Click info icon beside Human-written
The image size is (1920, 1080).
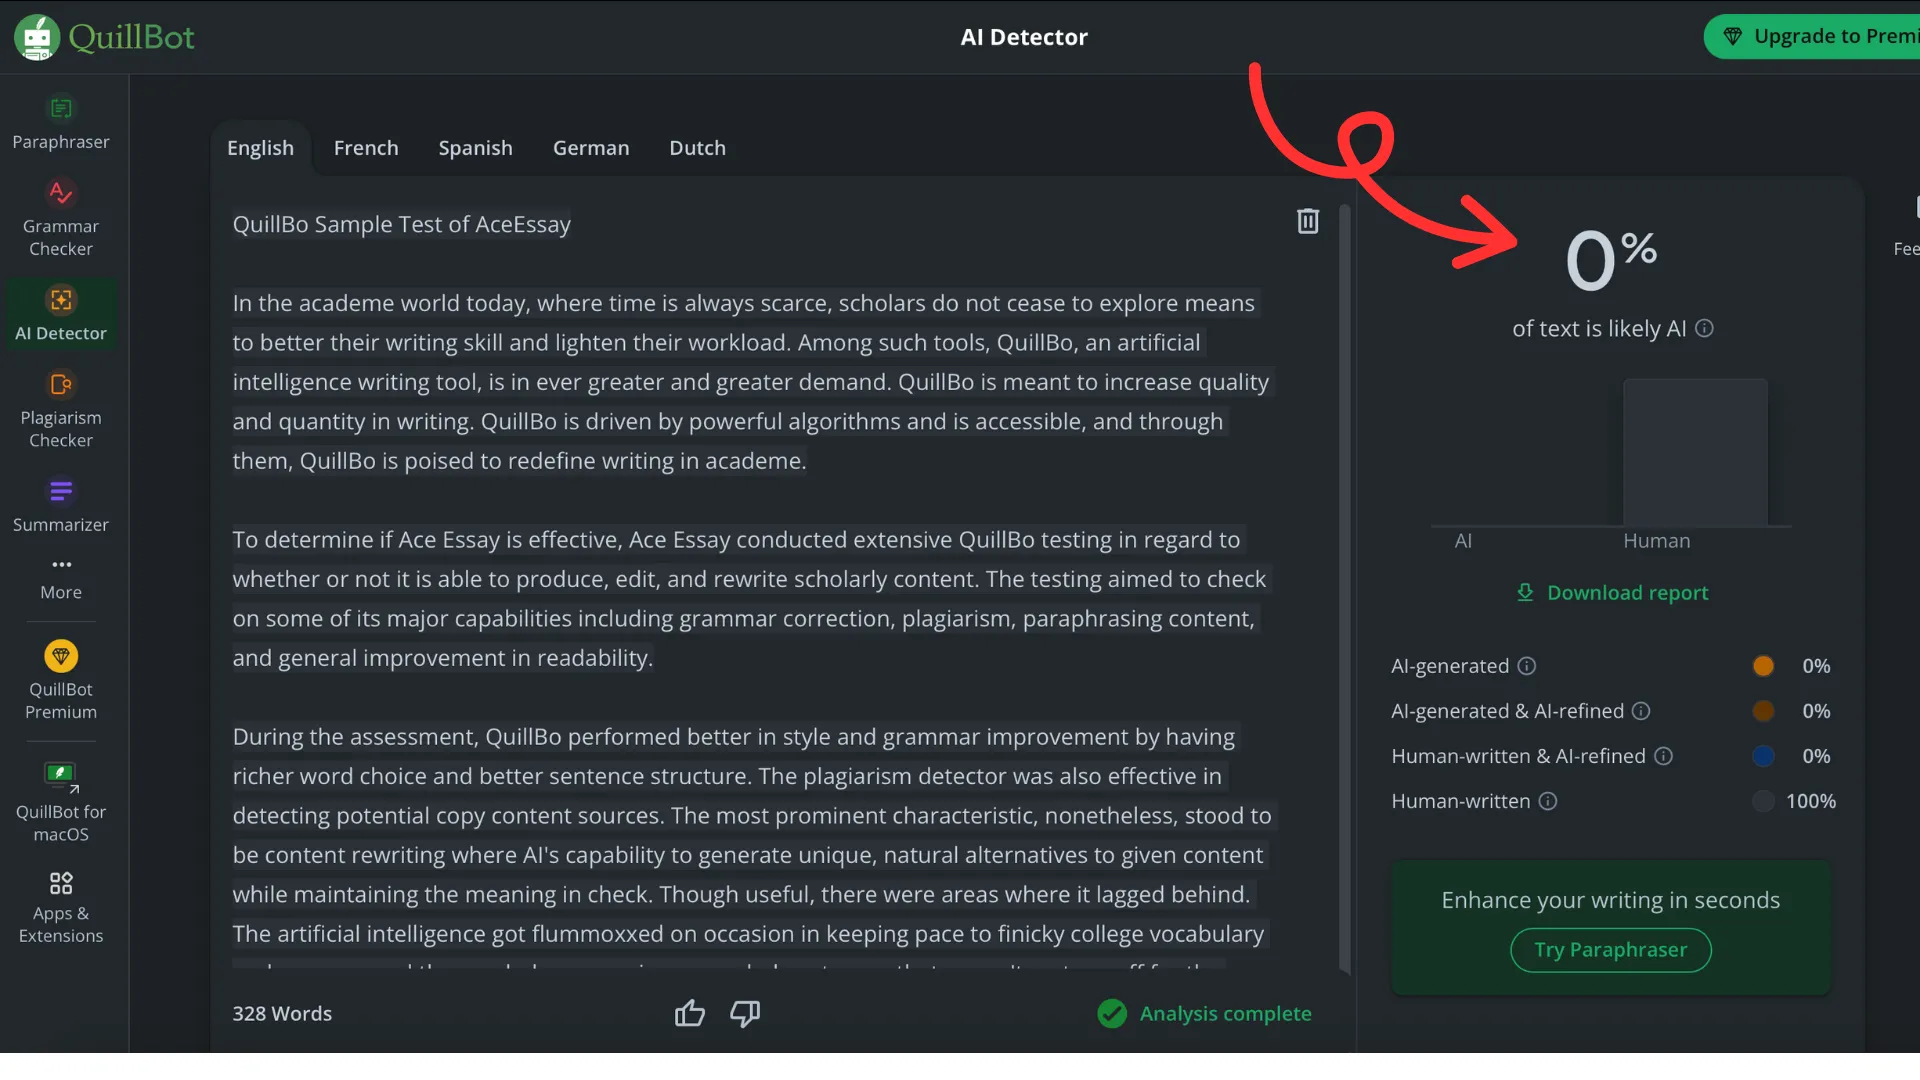click(1548, 801)
